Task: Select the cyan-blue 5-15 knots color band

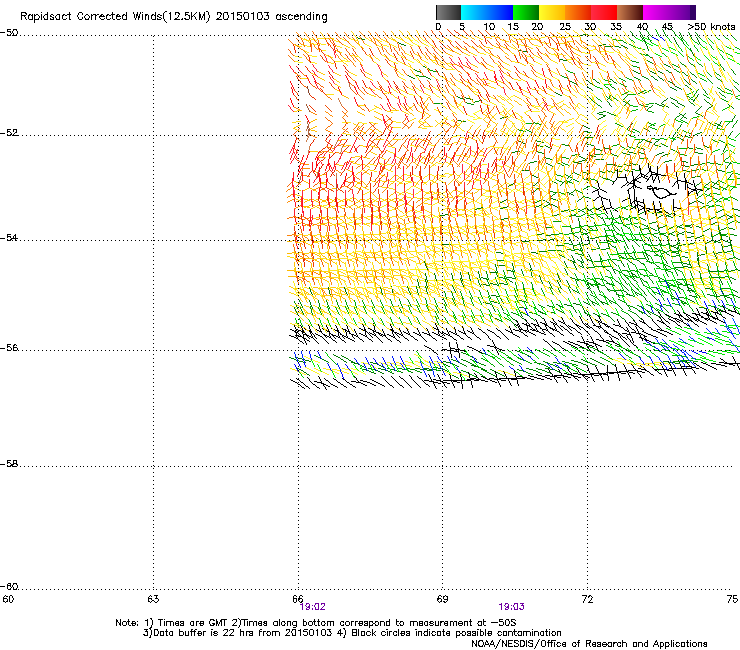Action: 487,12
